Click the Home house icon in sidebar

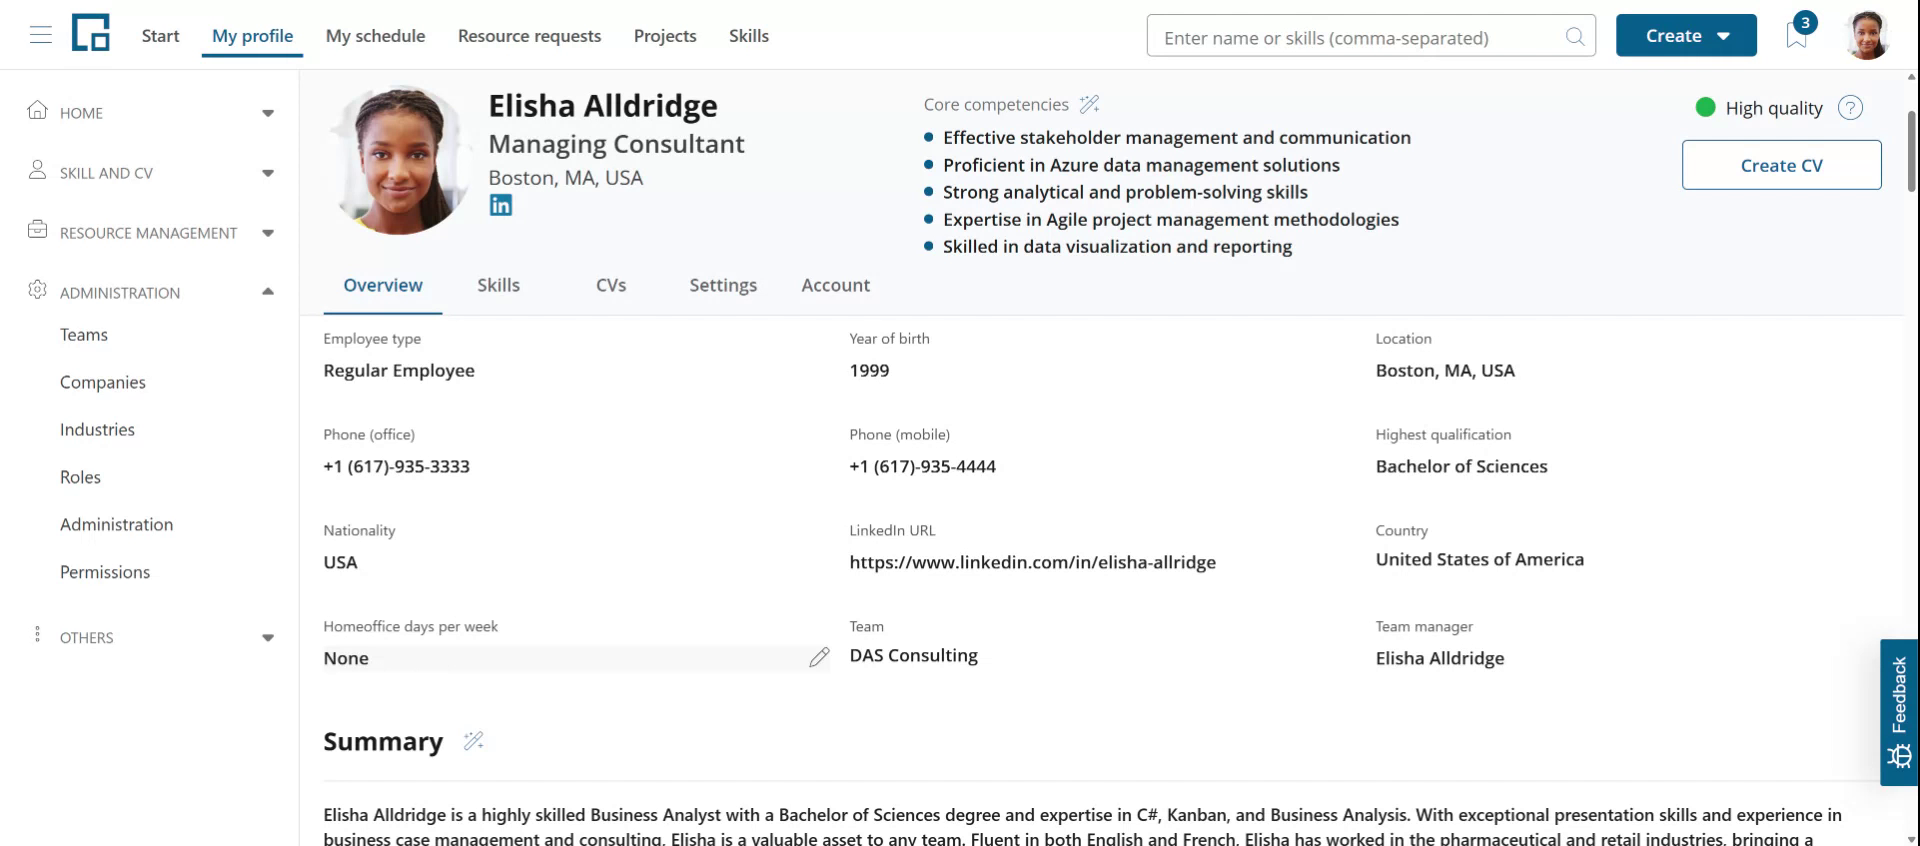[x=38, y=110]
